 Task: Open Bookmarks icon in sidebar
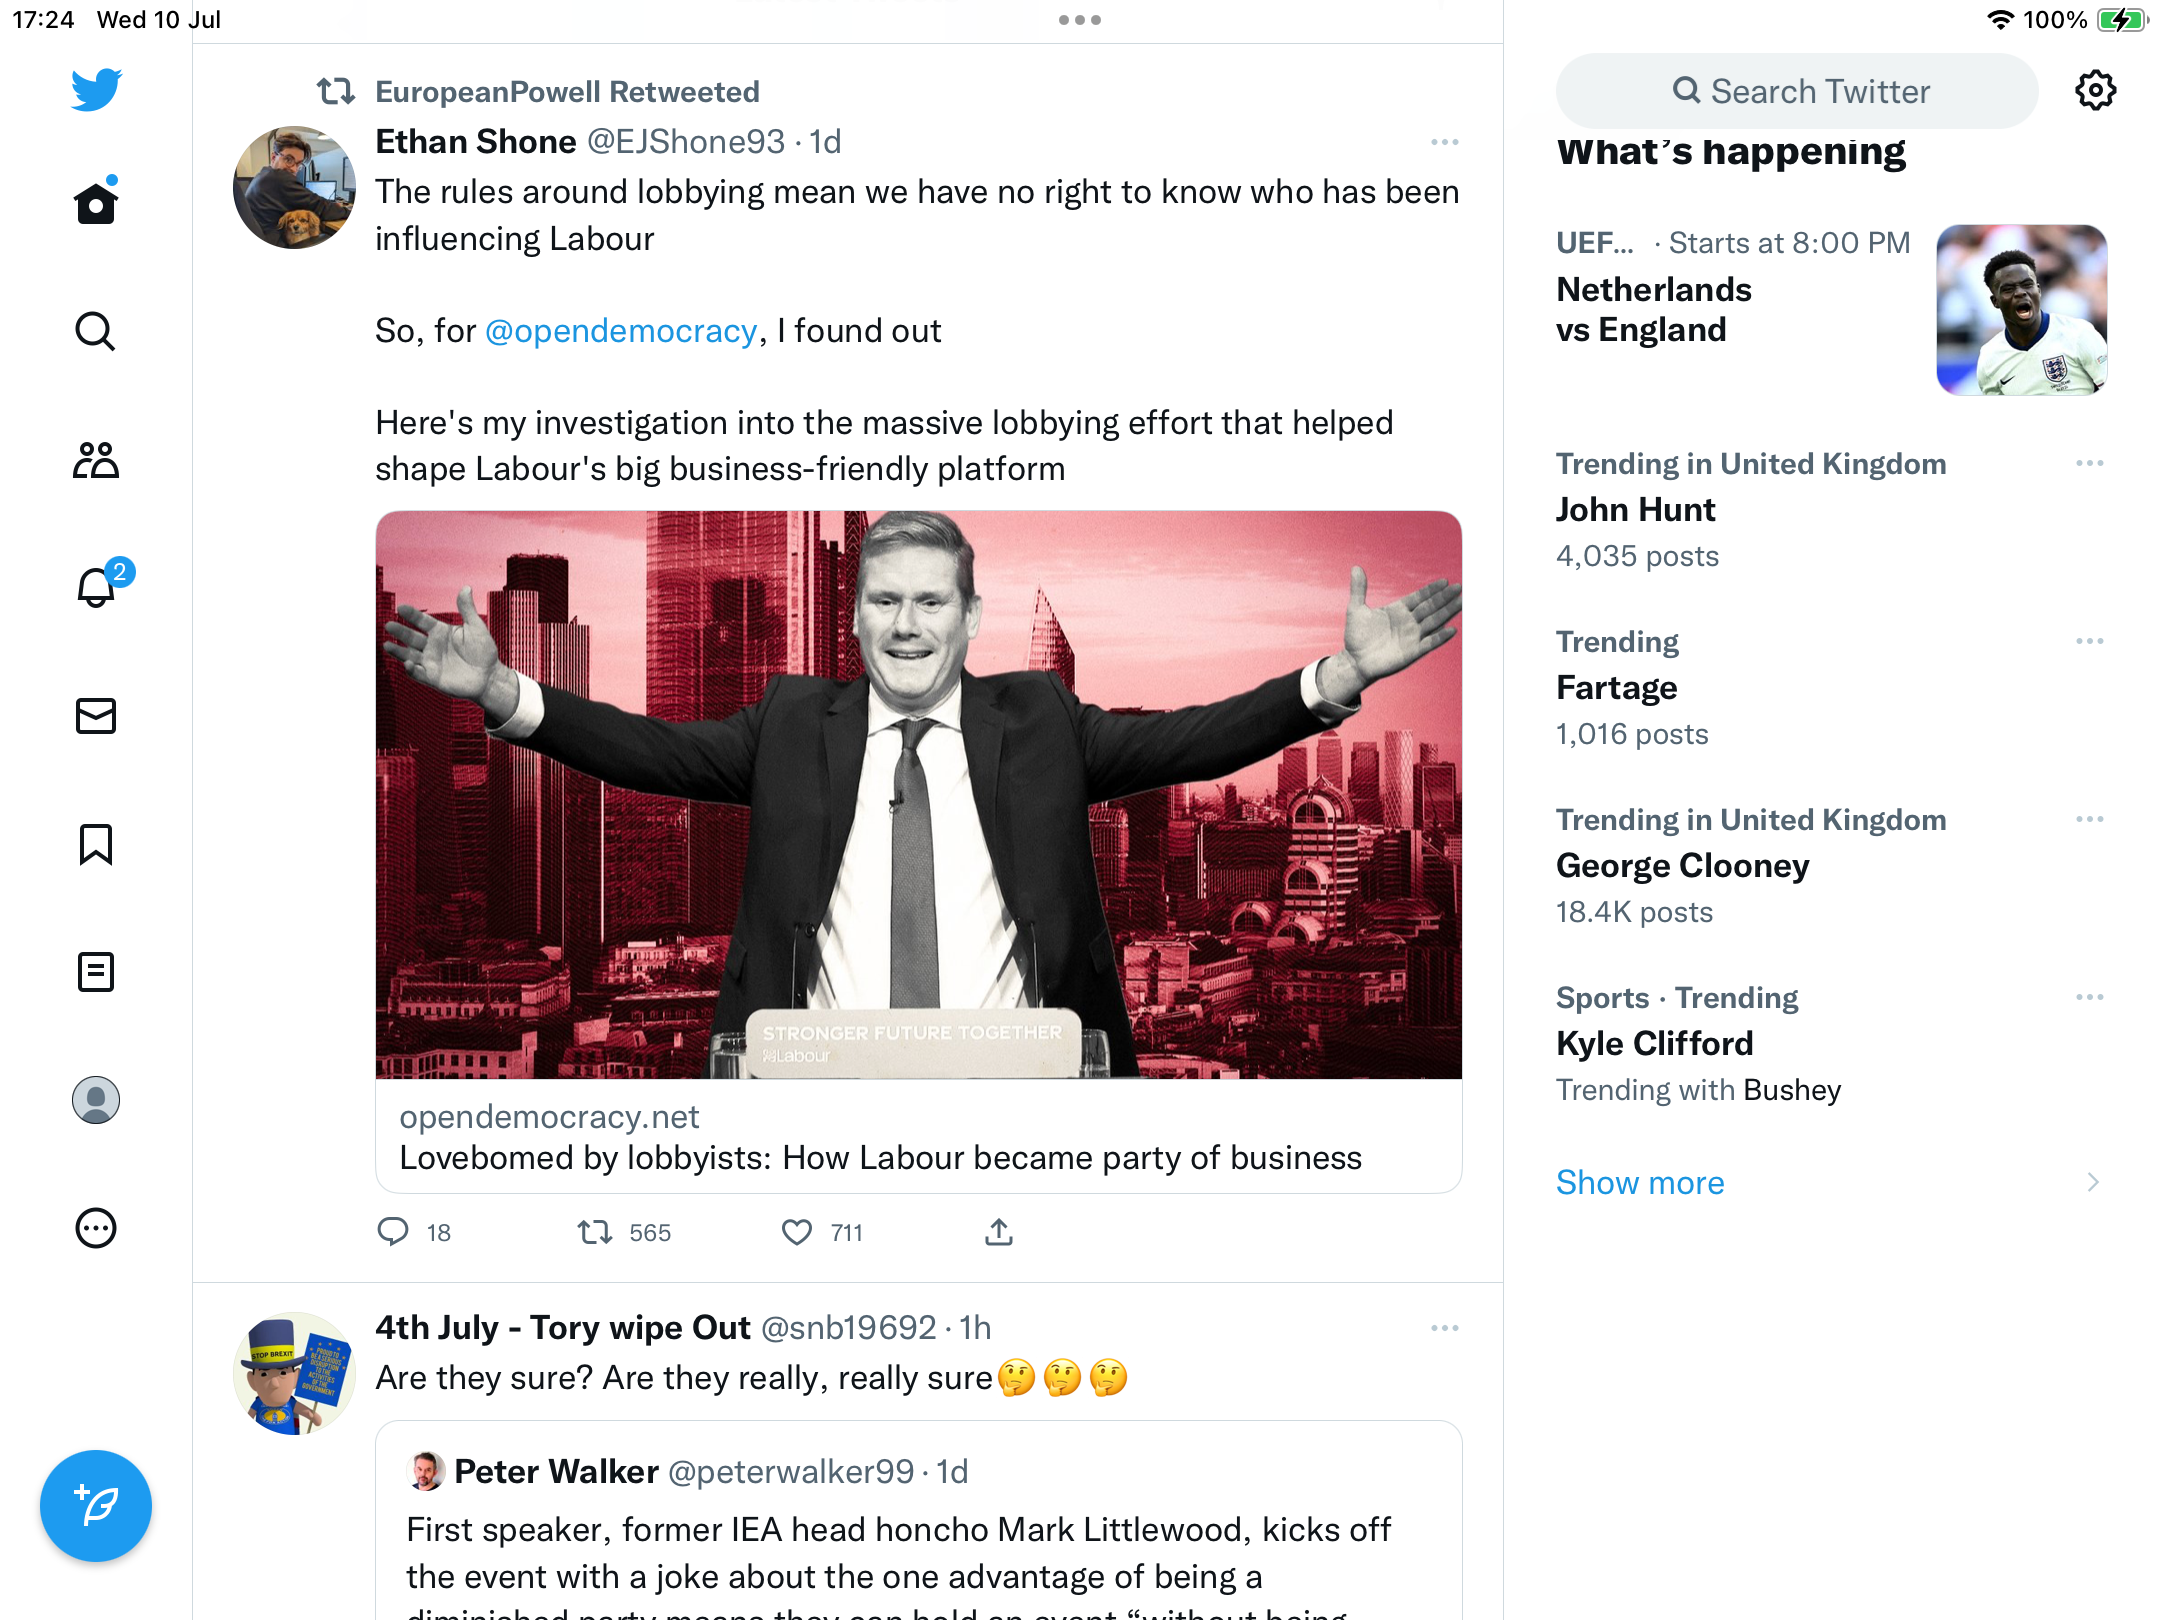pos(96,844)
